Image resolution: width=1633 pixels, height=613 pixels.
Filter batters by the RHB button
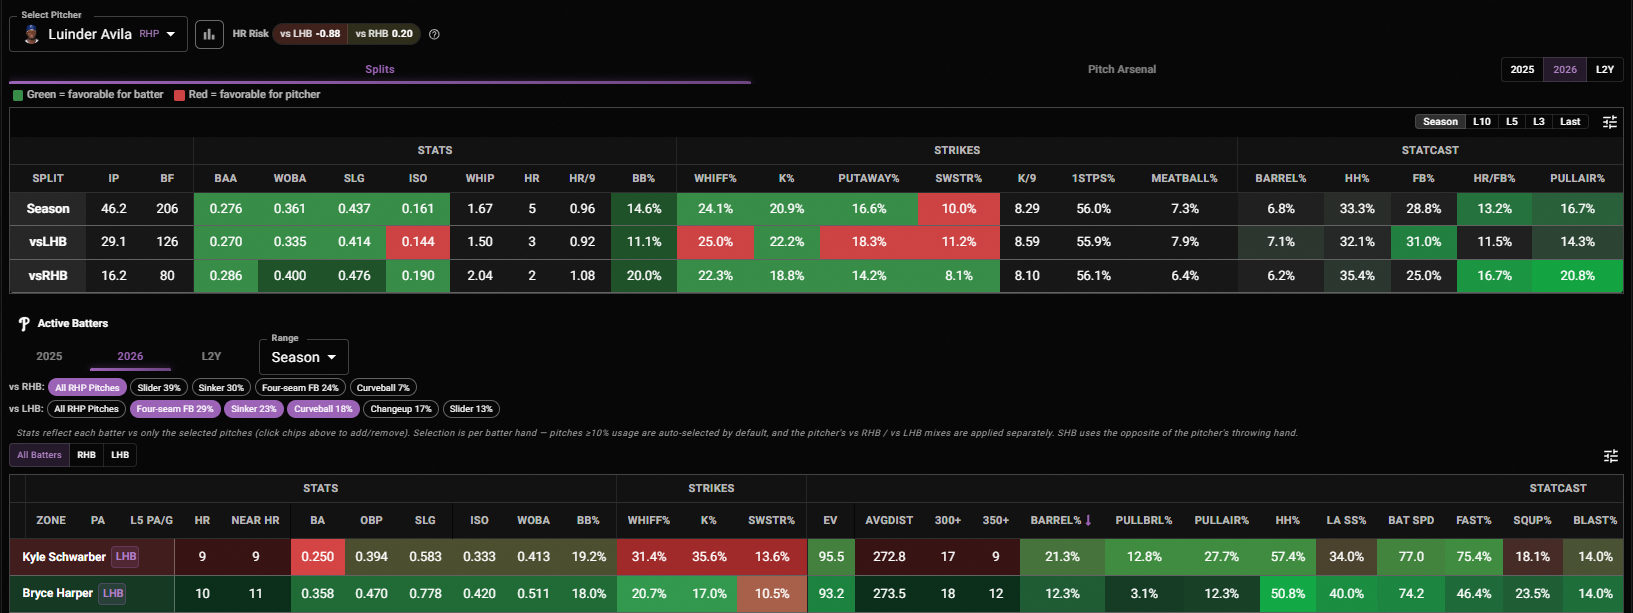tap(87, 455)
